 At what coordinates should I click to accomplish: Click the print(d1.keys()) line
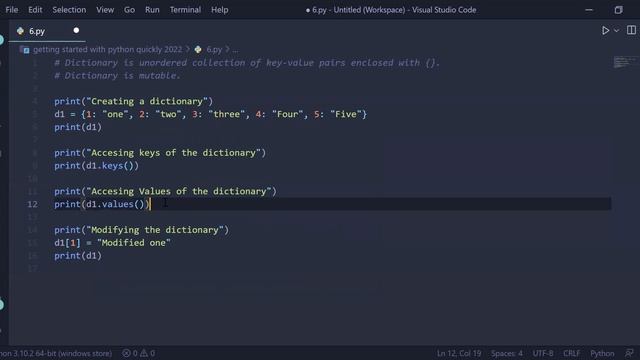click(96, 166)
